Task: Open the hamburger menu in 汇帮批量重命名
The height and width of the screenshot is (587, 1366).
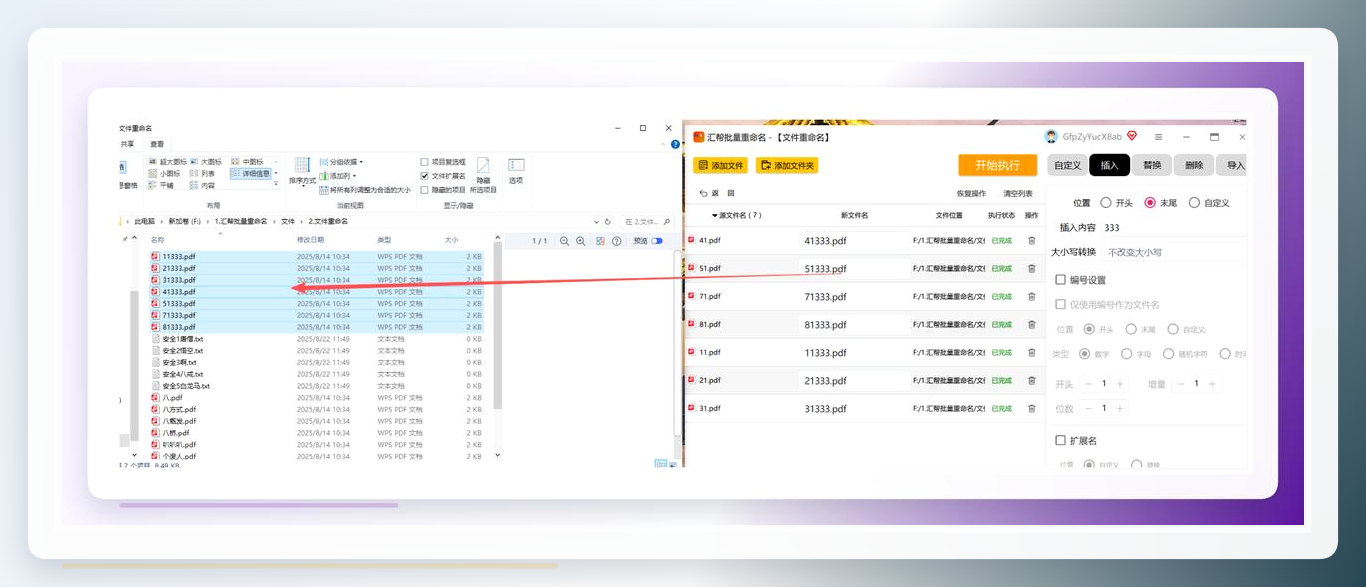Action: click(1159, 137)
